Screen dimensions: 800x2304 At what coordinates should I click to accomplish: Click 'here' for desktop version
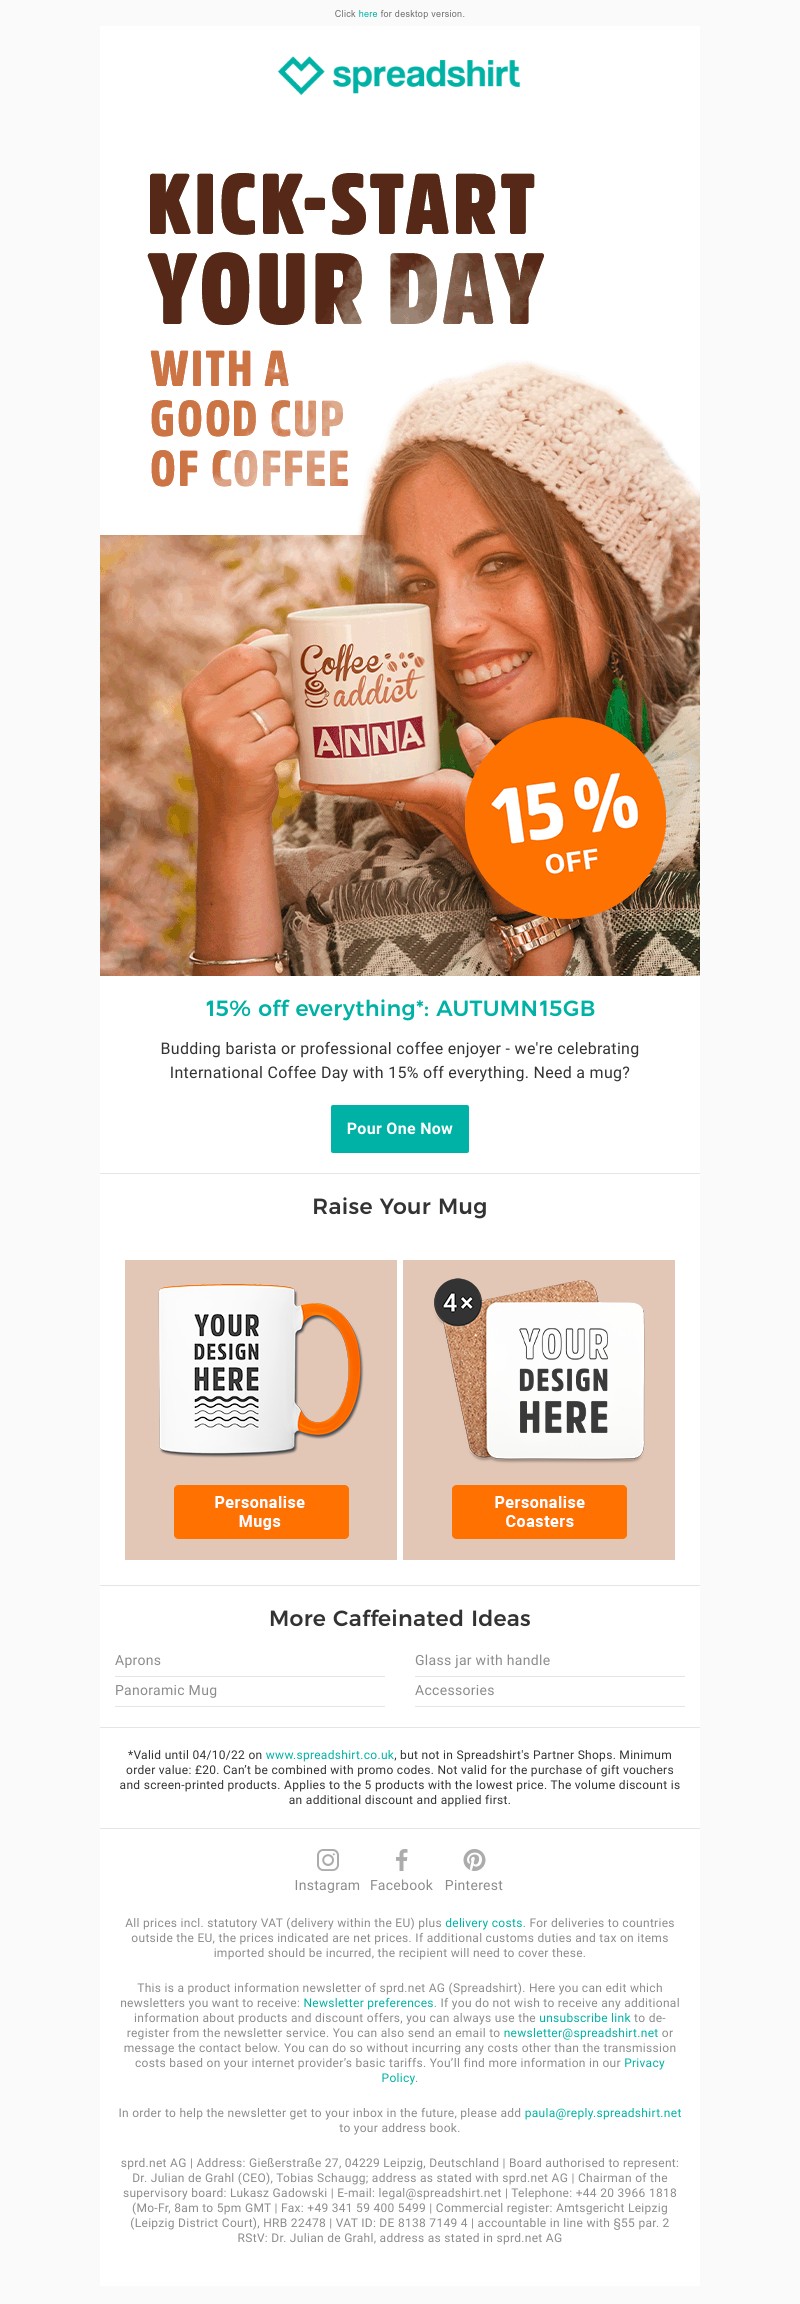[x=368, y=14]
